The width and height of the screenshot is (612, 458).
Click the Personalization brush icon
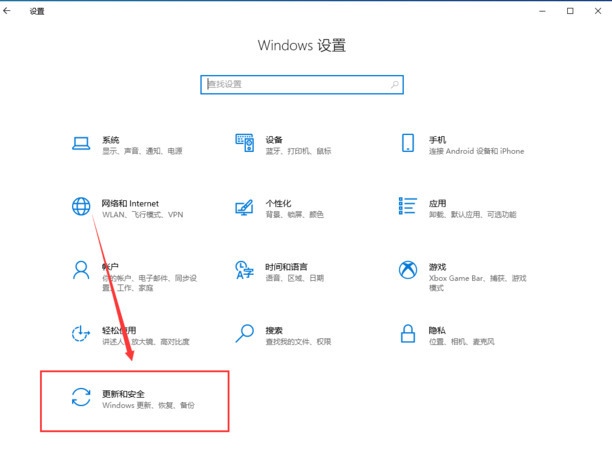pyautogui.click(x=244, y=207)
